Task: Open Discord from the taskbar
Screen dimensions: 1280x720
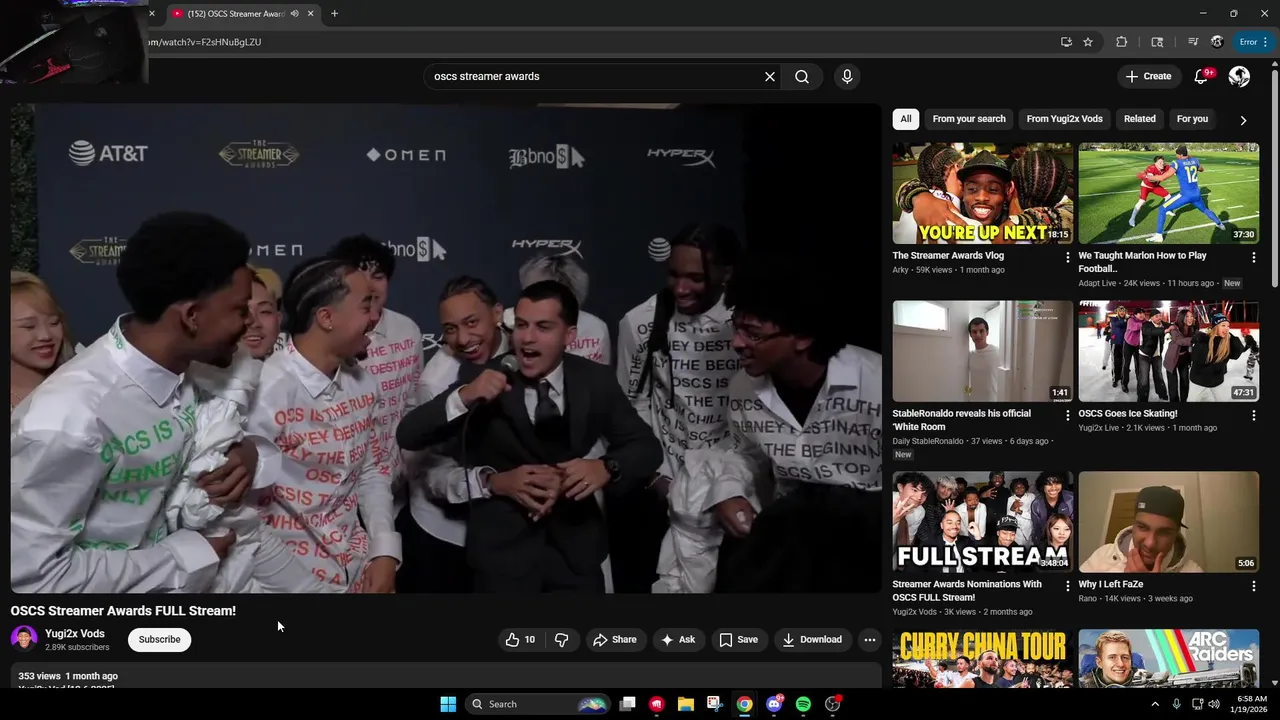Action: [x=774, y=704]
